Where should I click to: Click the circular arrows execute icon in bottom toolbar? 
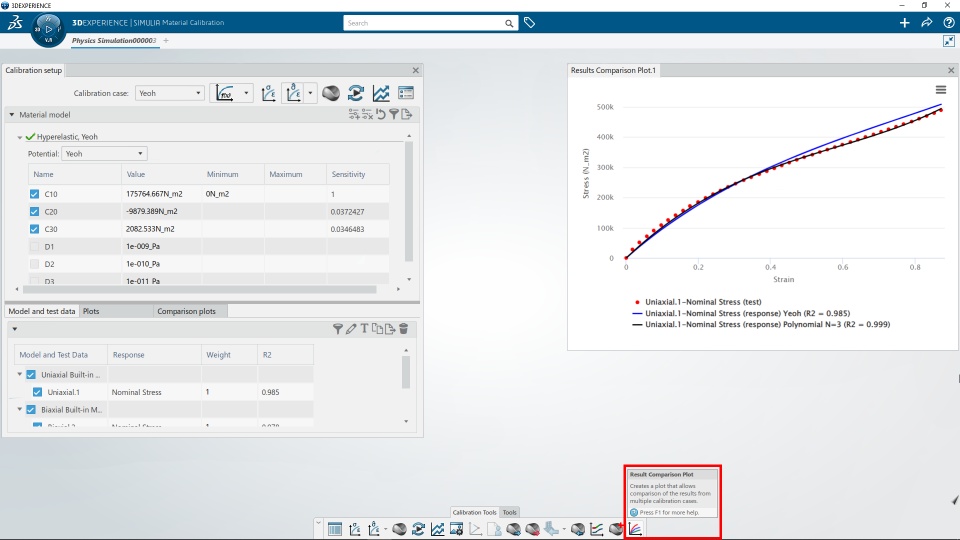(x=419, y=529)
